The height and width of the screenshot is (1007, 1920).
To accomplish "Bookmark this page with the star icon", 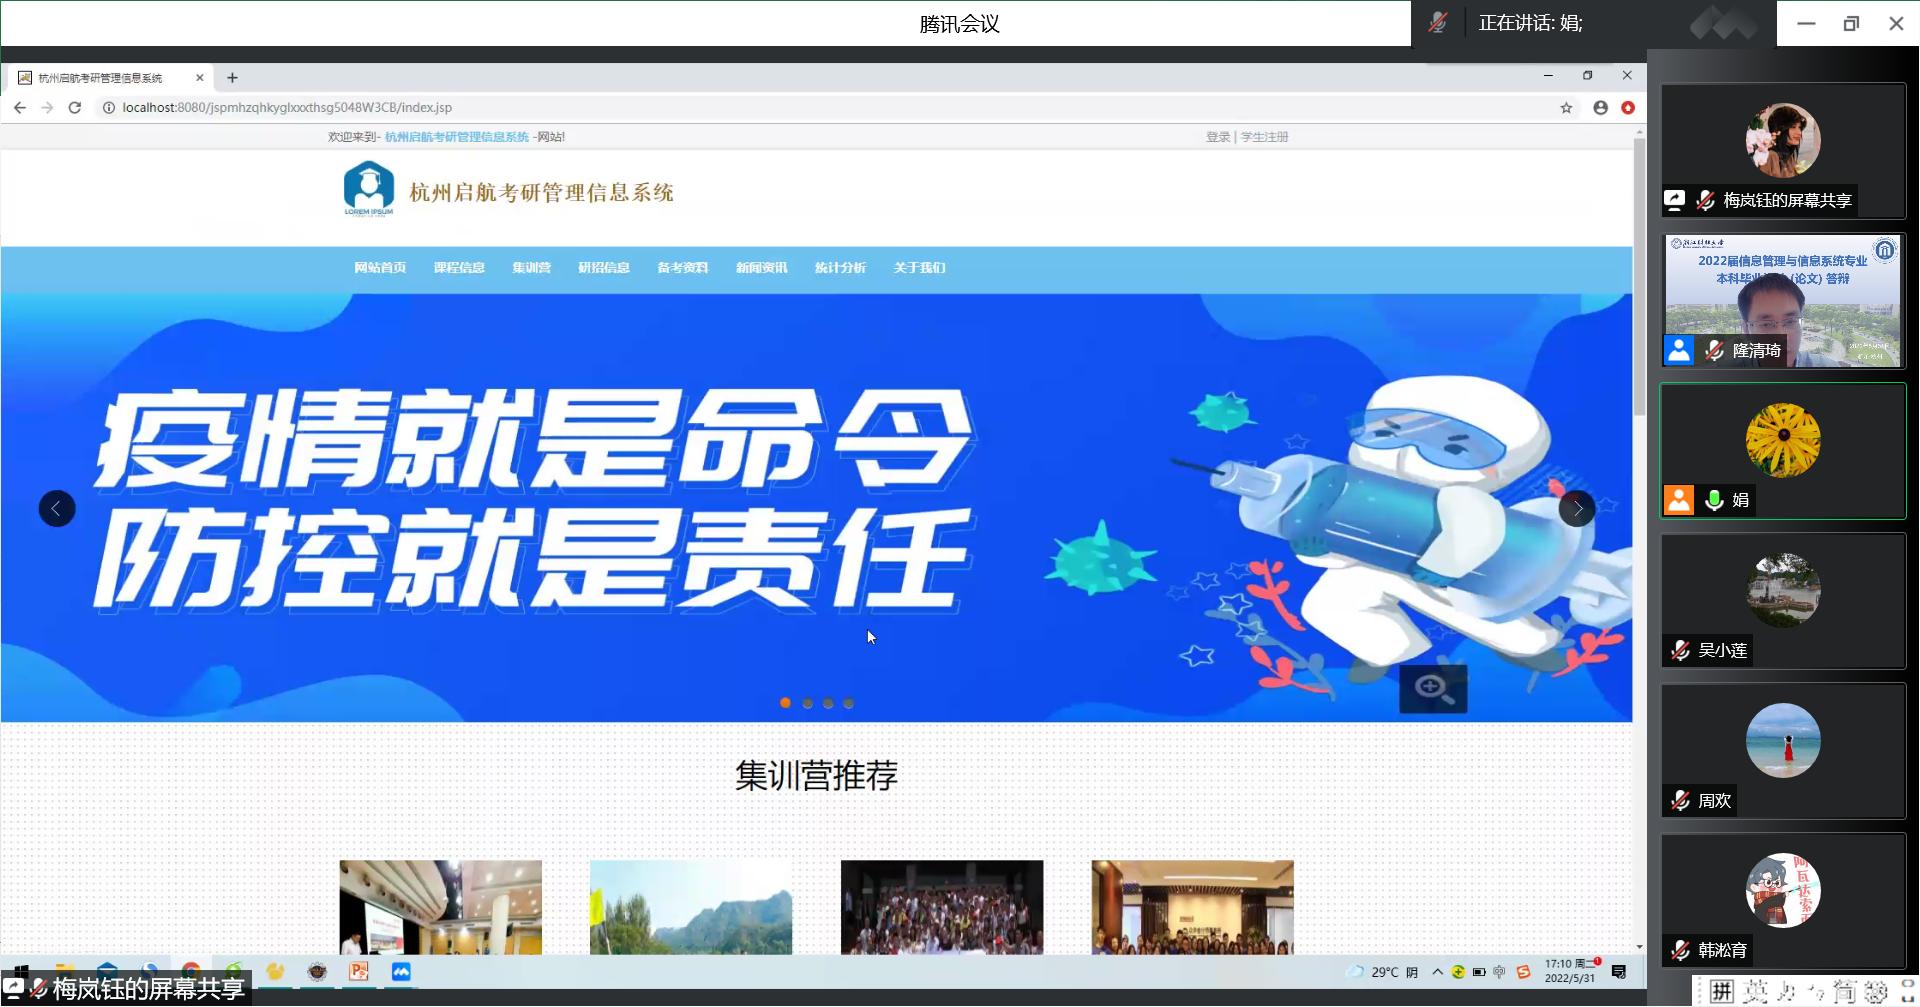I will pos(1566,108).
